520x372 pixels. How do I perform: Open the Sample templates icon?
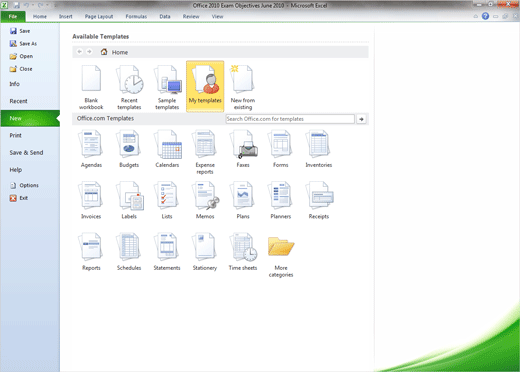(x=167, y=87)
